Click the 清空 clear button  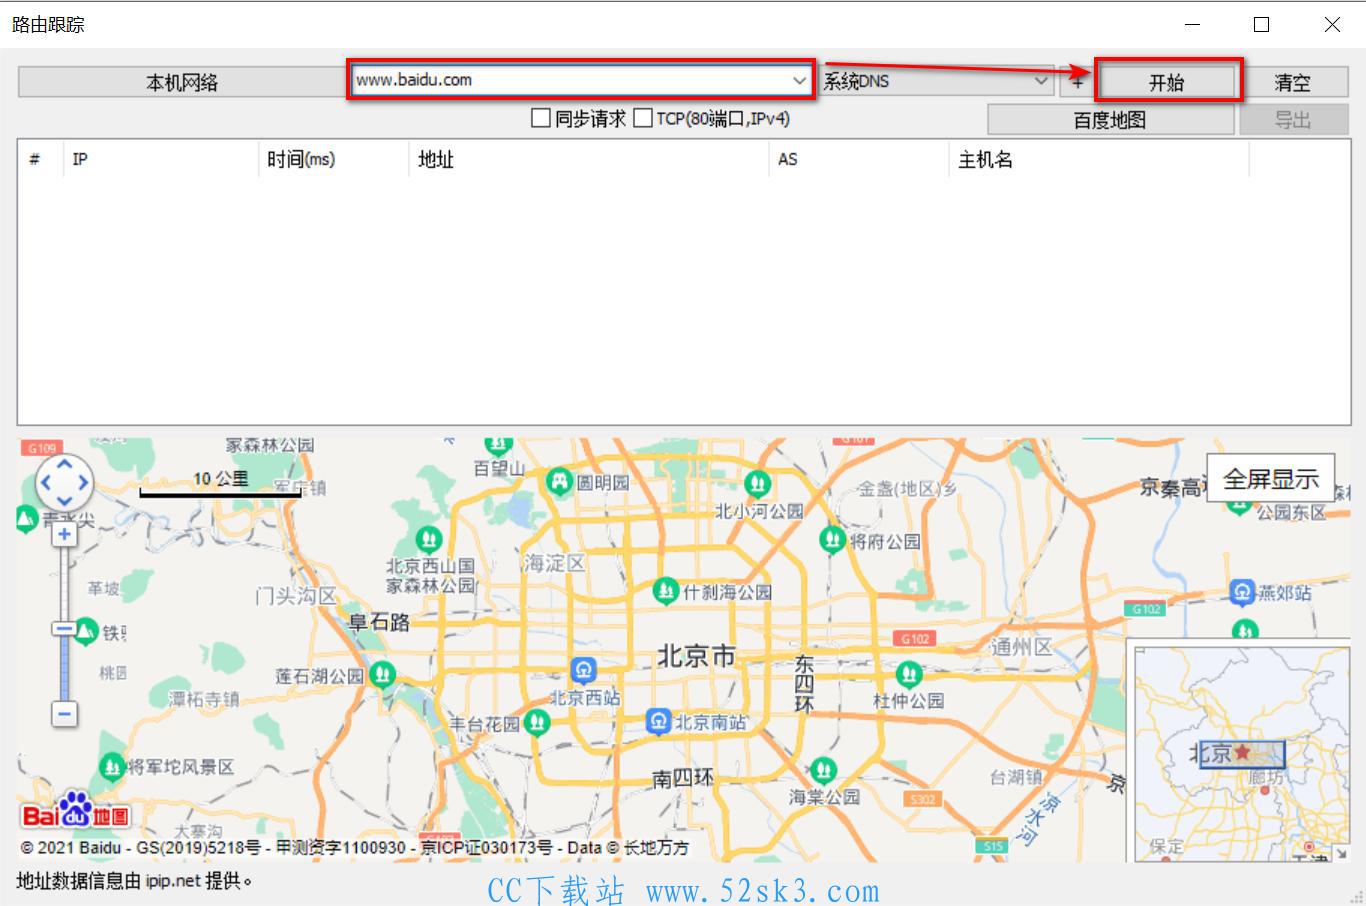pos(1292,82)
